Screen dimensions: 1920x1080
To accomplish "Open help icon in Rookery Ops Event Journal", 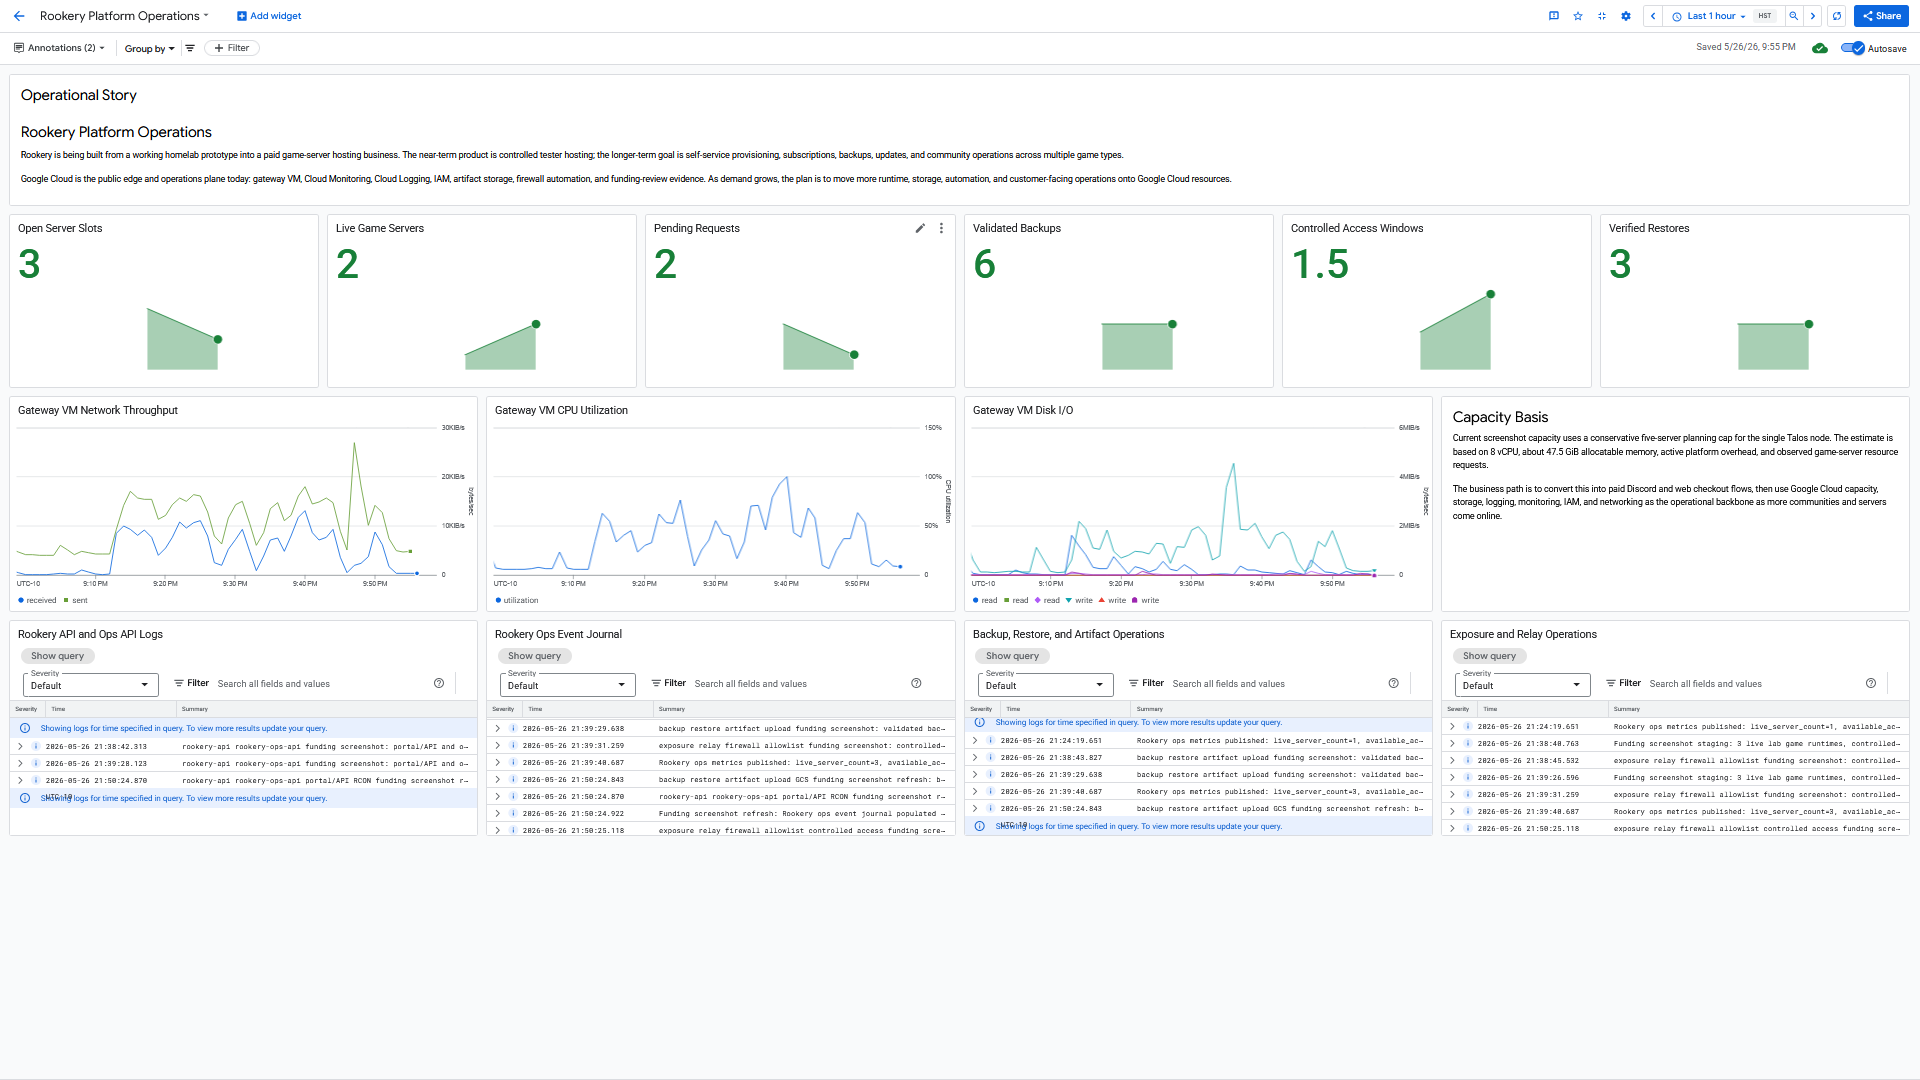I will [916, 683].
